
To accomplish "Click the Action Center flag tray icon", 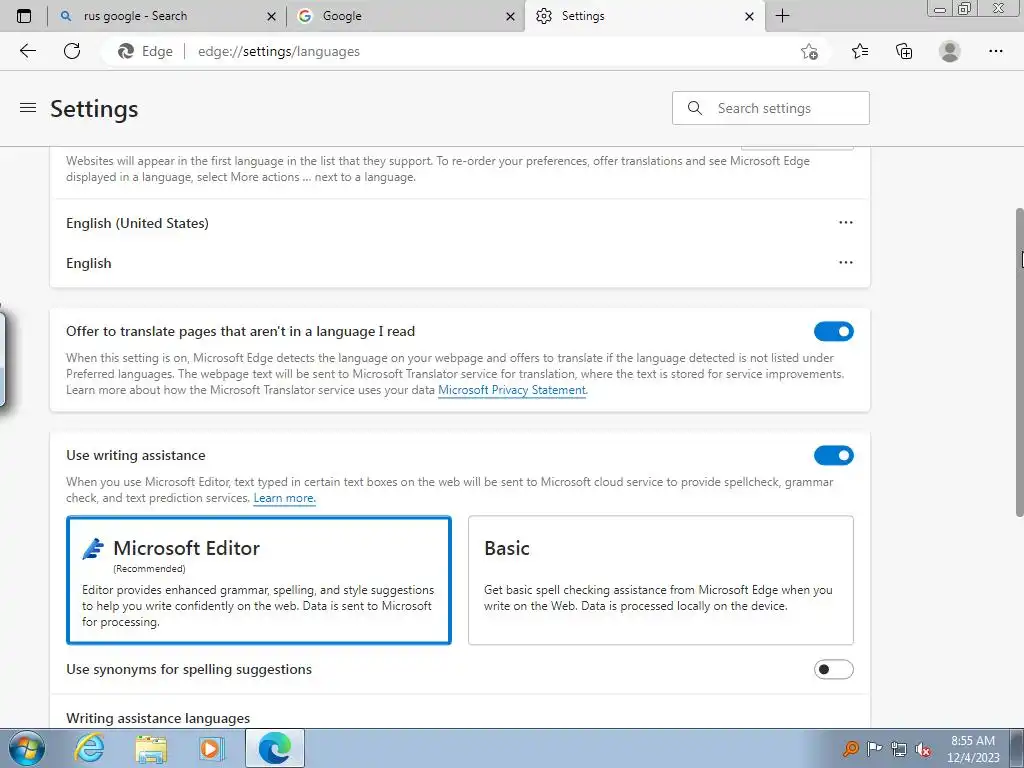I will [x=874, y=749].
